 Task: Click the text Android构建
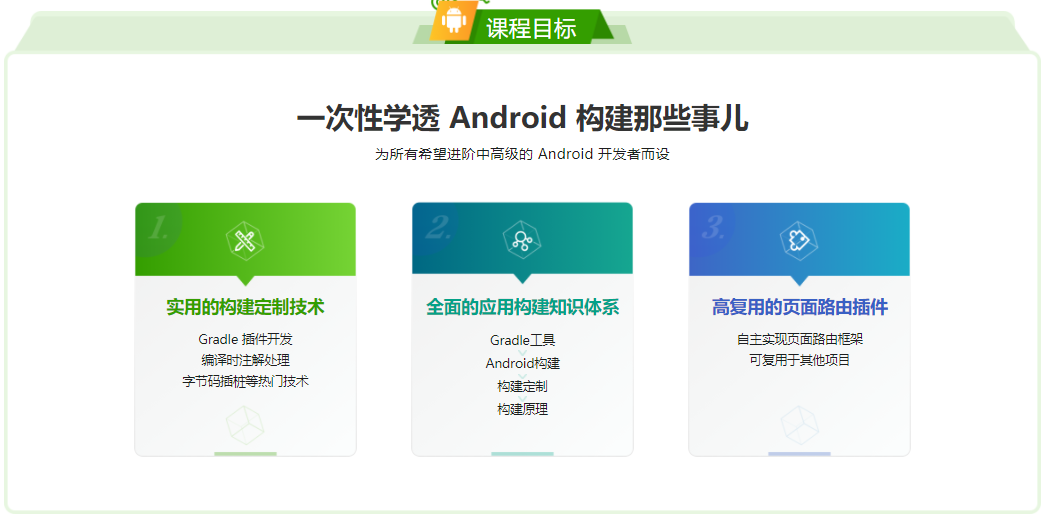(522, 363)
